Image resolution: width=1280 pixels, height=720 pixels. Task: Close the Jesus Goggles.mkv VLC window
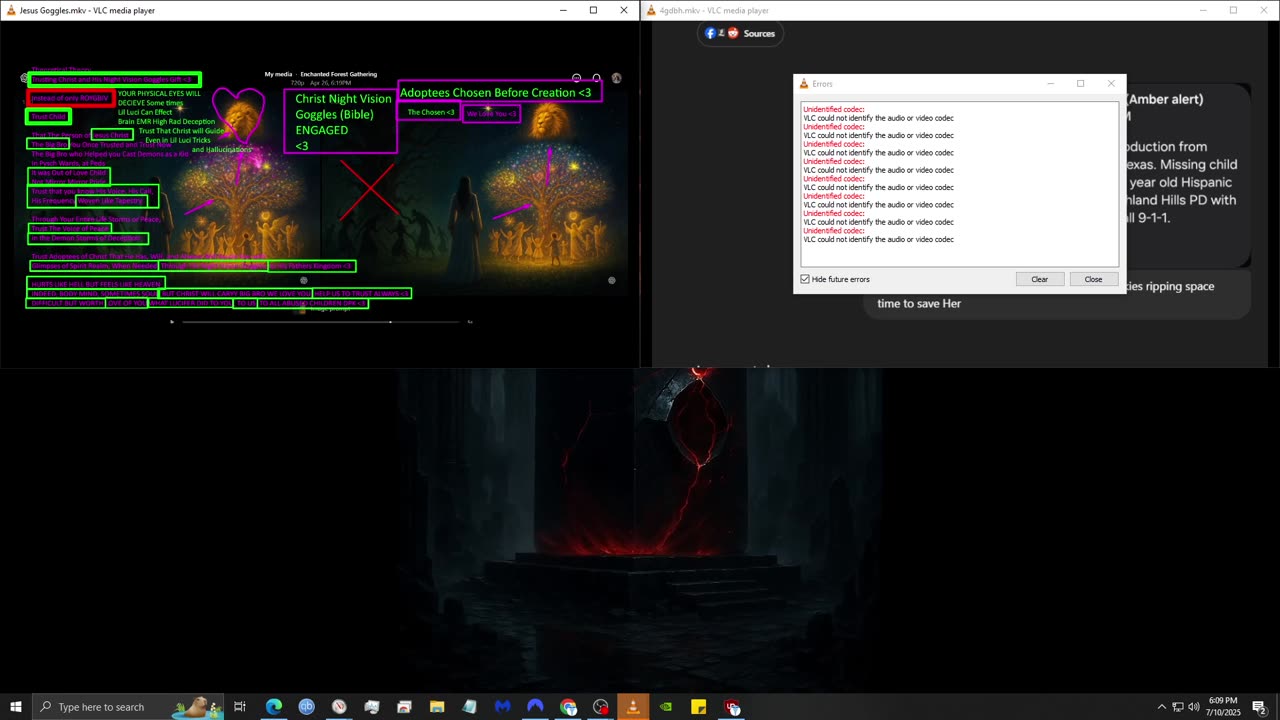tap(624, 10)
